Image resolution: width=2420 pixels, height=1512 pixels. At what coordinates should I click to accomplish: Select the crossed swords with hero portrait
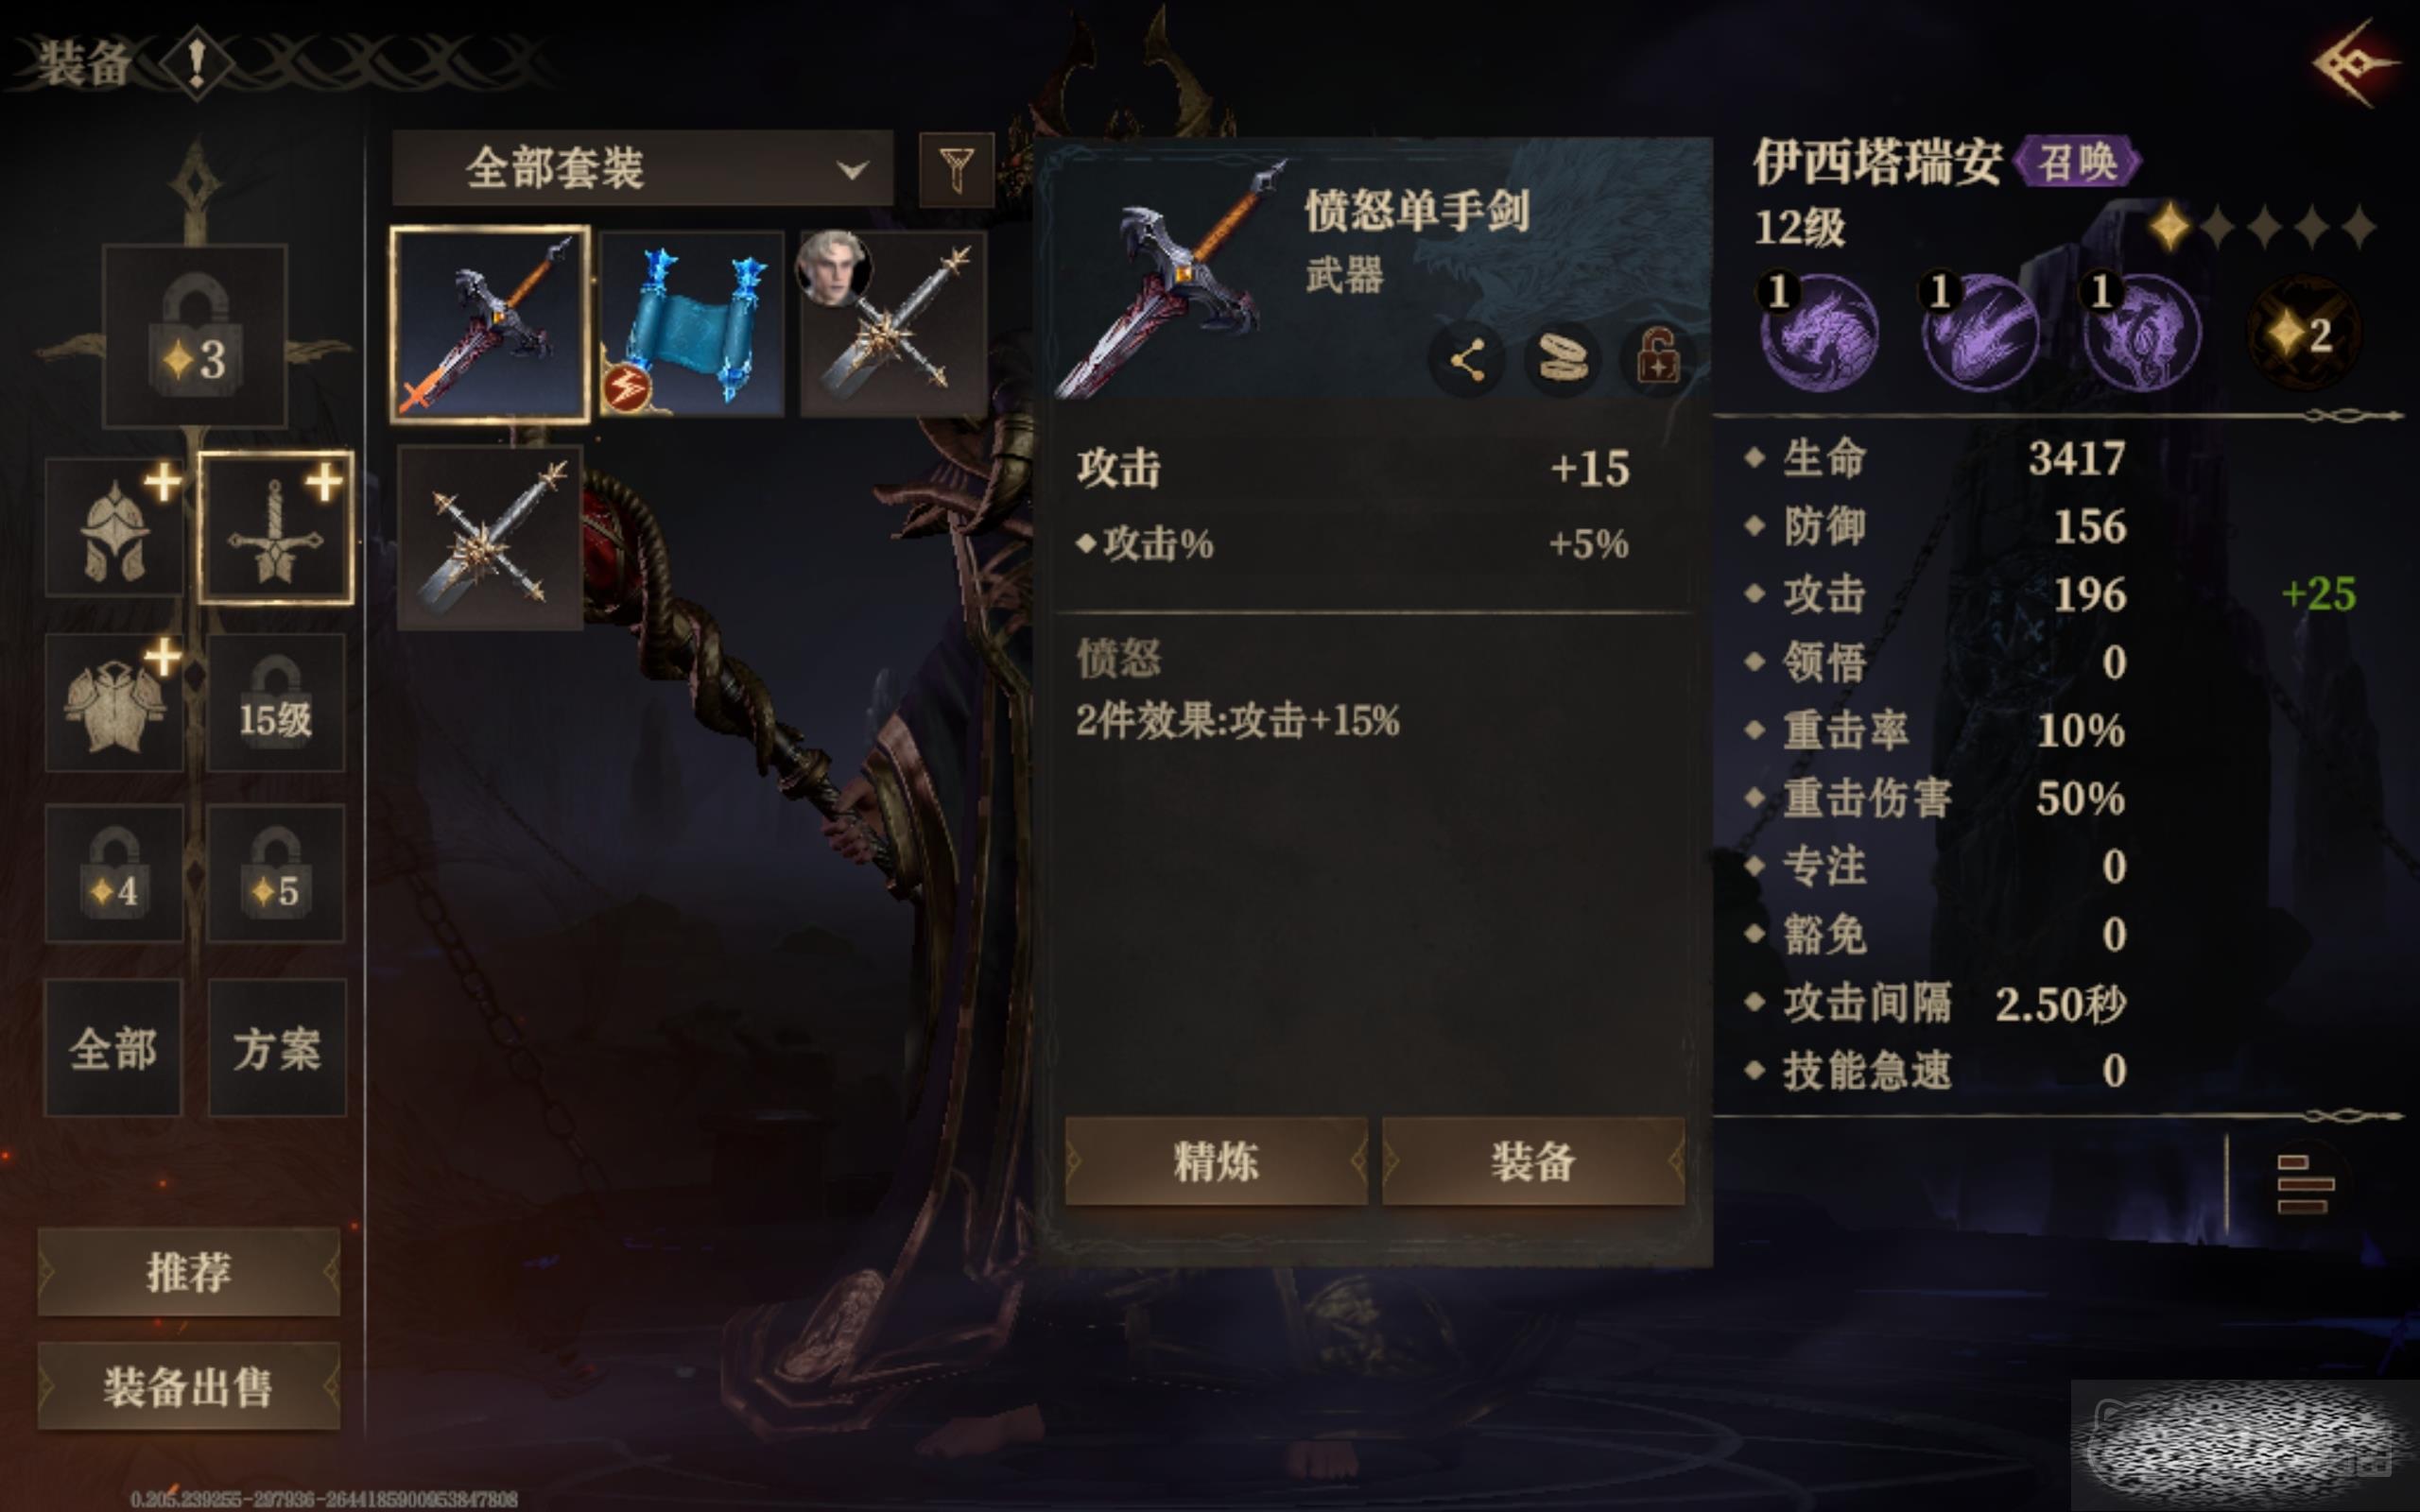[893, 323]
